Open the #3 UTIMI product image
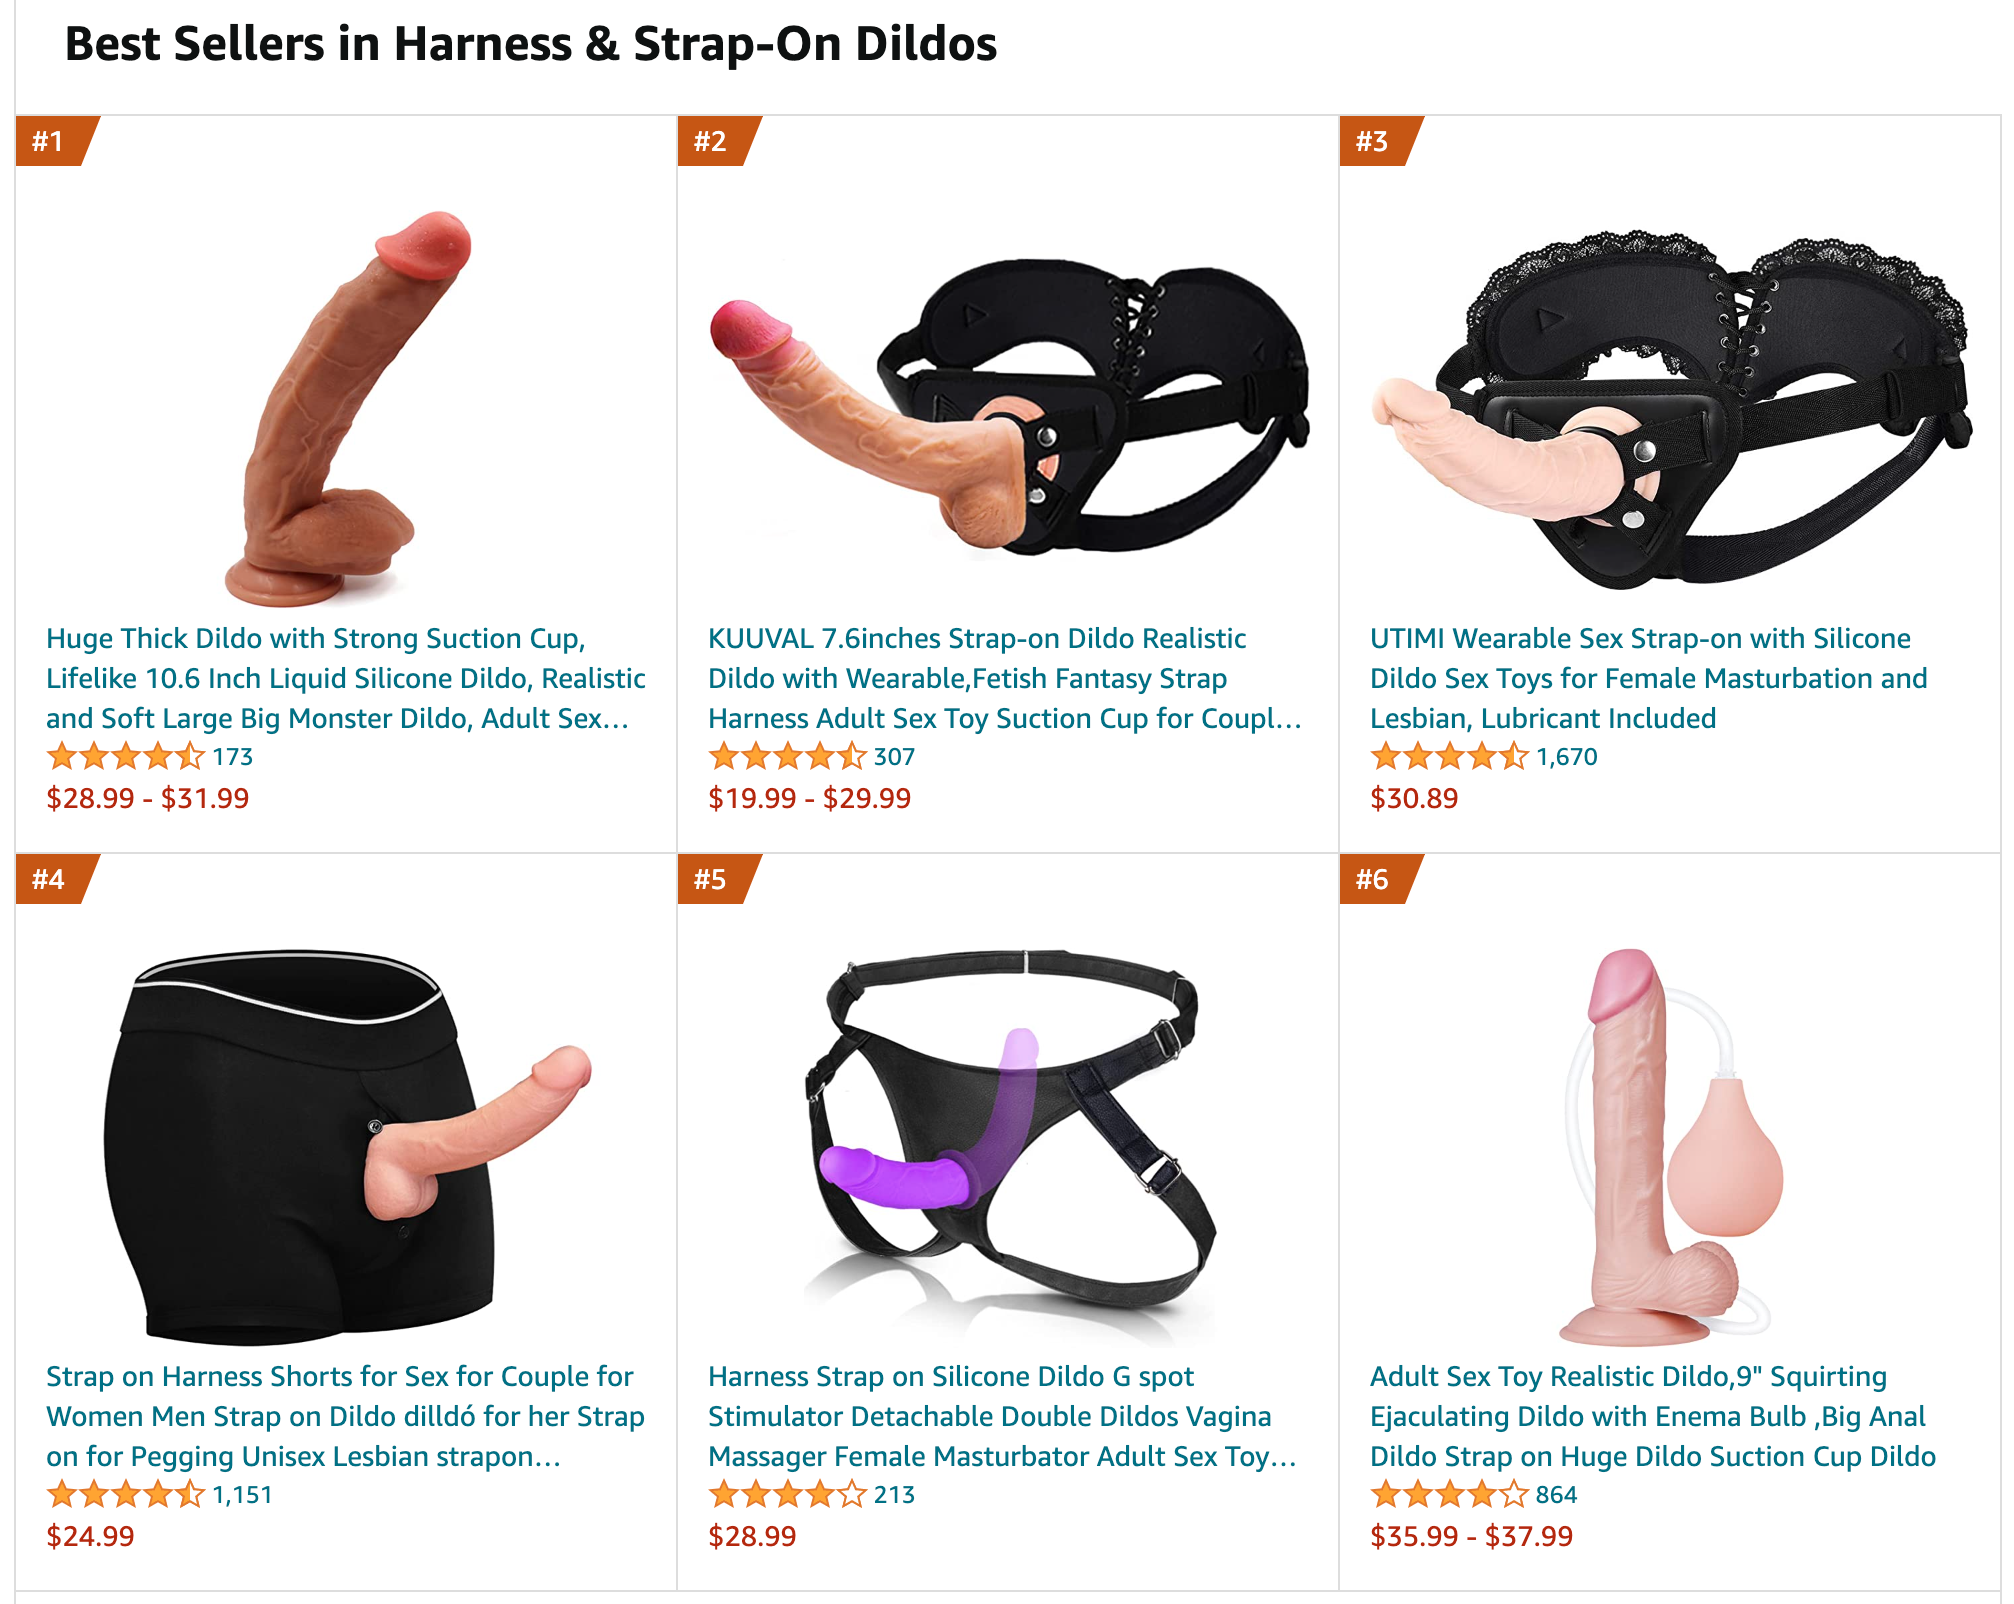The image size is (2014, 1604). pos(1670,408)
